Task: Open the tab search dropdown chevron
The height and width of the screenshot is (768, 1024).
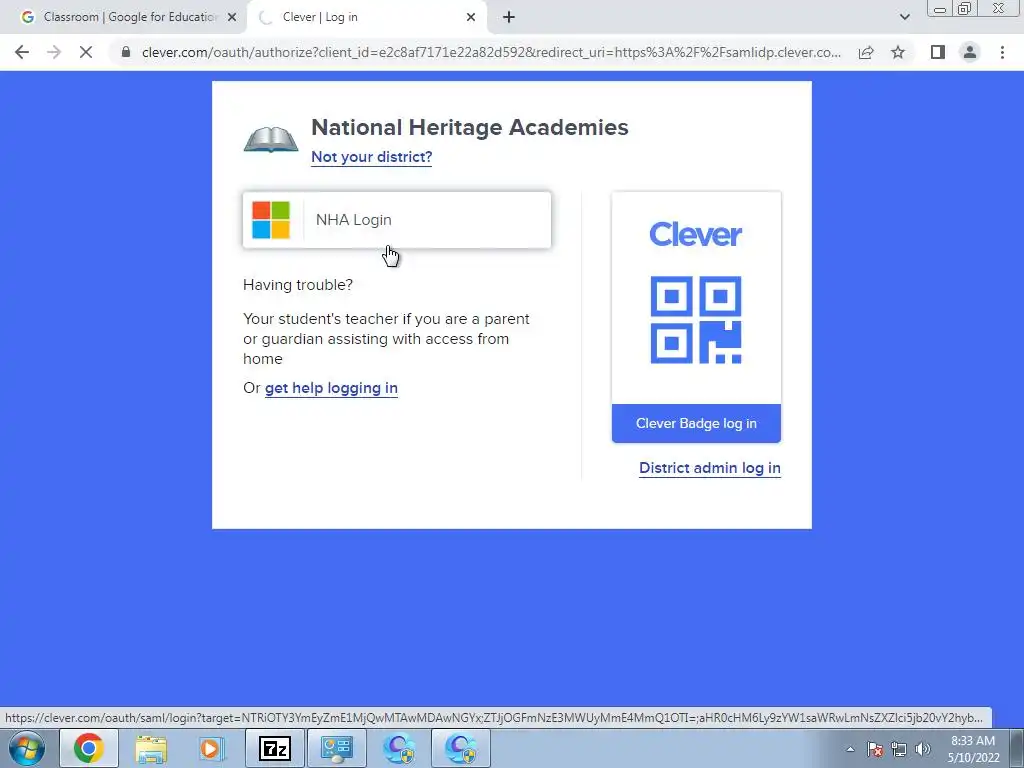Action: click(x=904, y=17)
